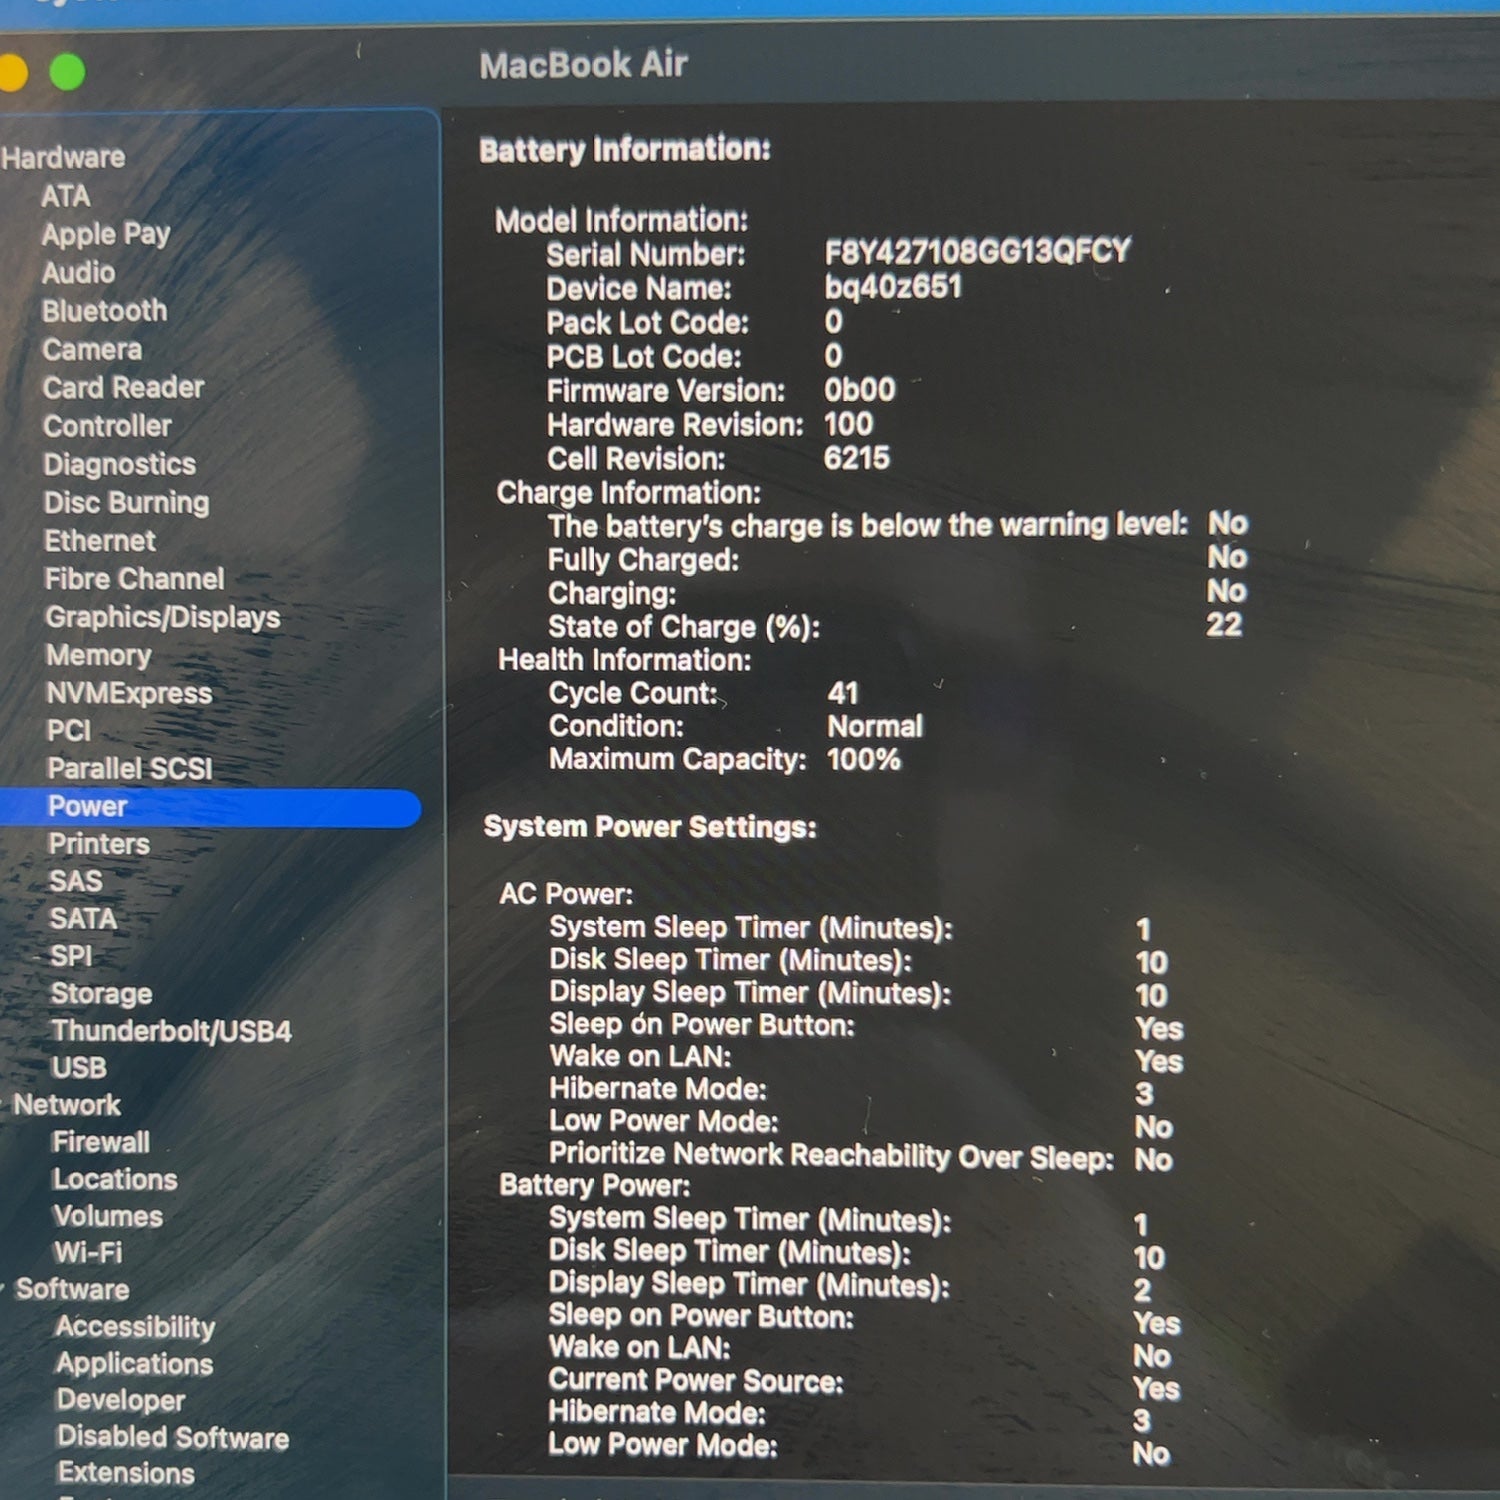
Task: Click the battery charge warning level label
Action: (868, 526)
